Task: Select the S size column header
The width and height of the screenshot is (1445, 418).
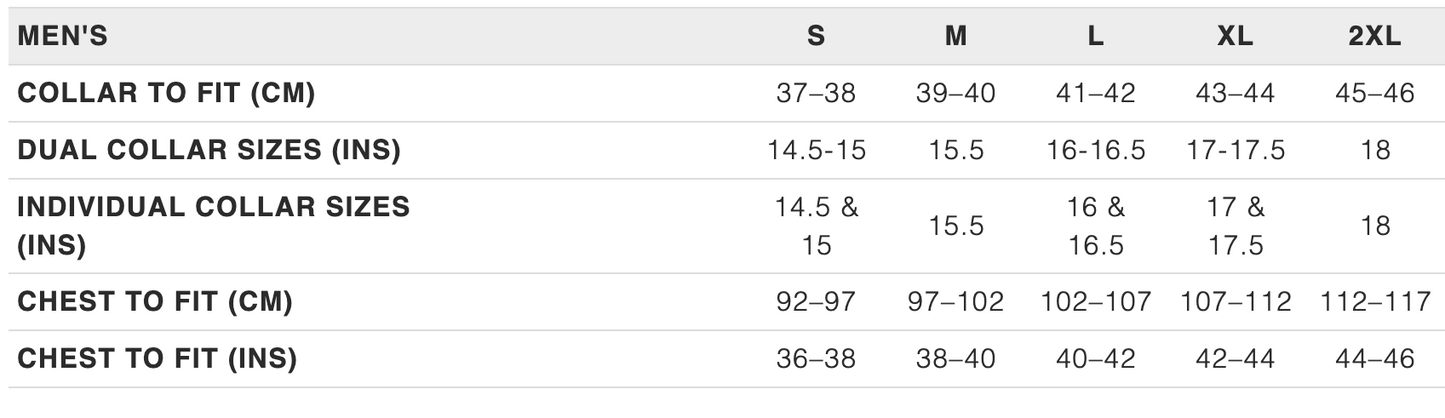Action: (x=816, y=37)
